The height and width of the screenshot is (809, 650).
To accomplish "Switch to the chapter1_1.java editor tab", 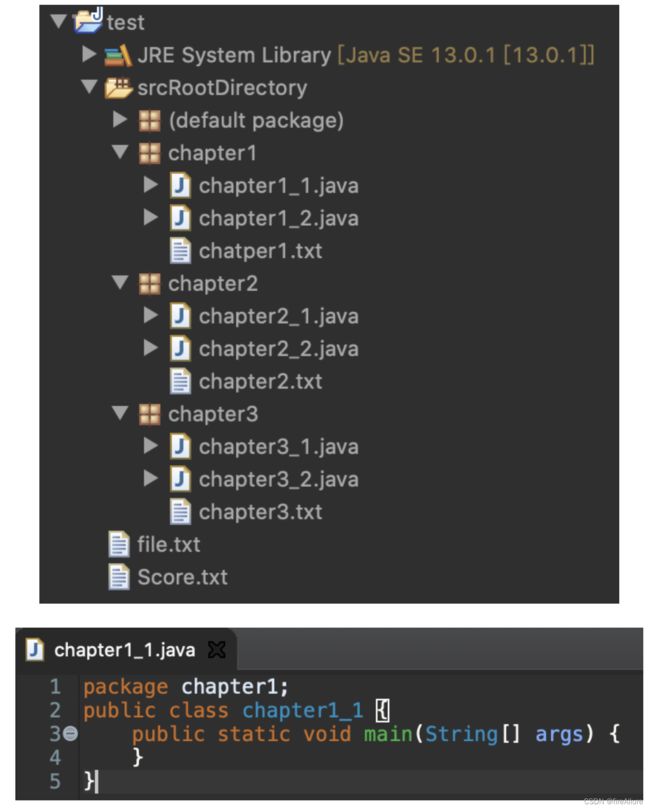I will click(124, 650).
